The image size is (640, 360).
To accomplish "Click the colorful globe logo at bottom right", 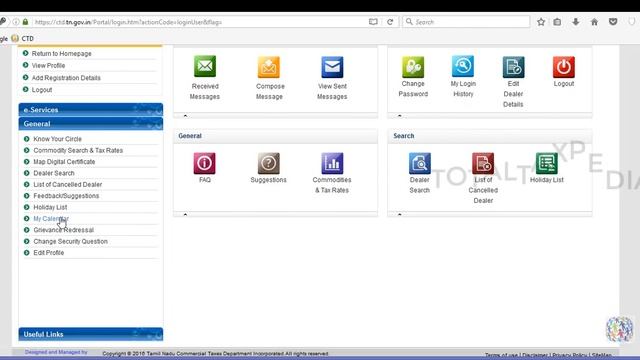I will pyautogui.click(x=619, y=329).
